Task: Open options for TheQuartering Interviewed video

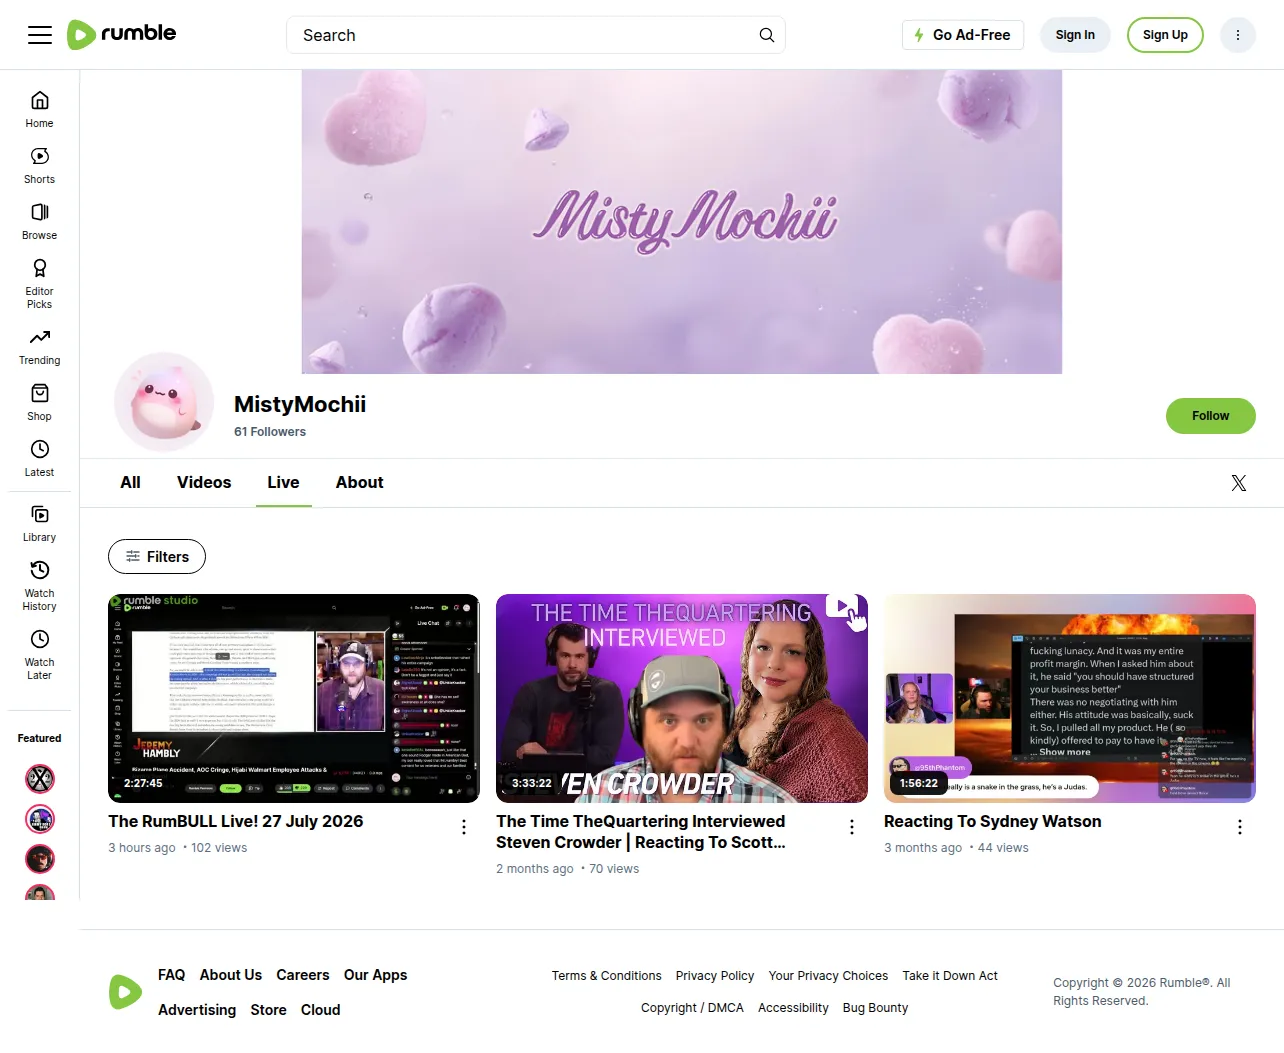Action: coord(852,827)
